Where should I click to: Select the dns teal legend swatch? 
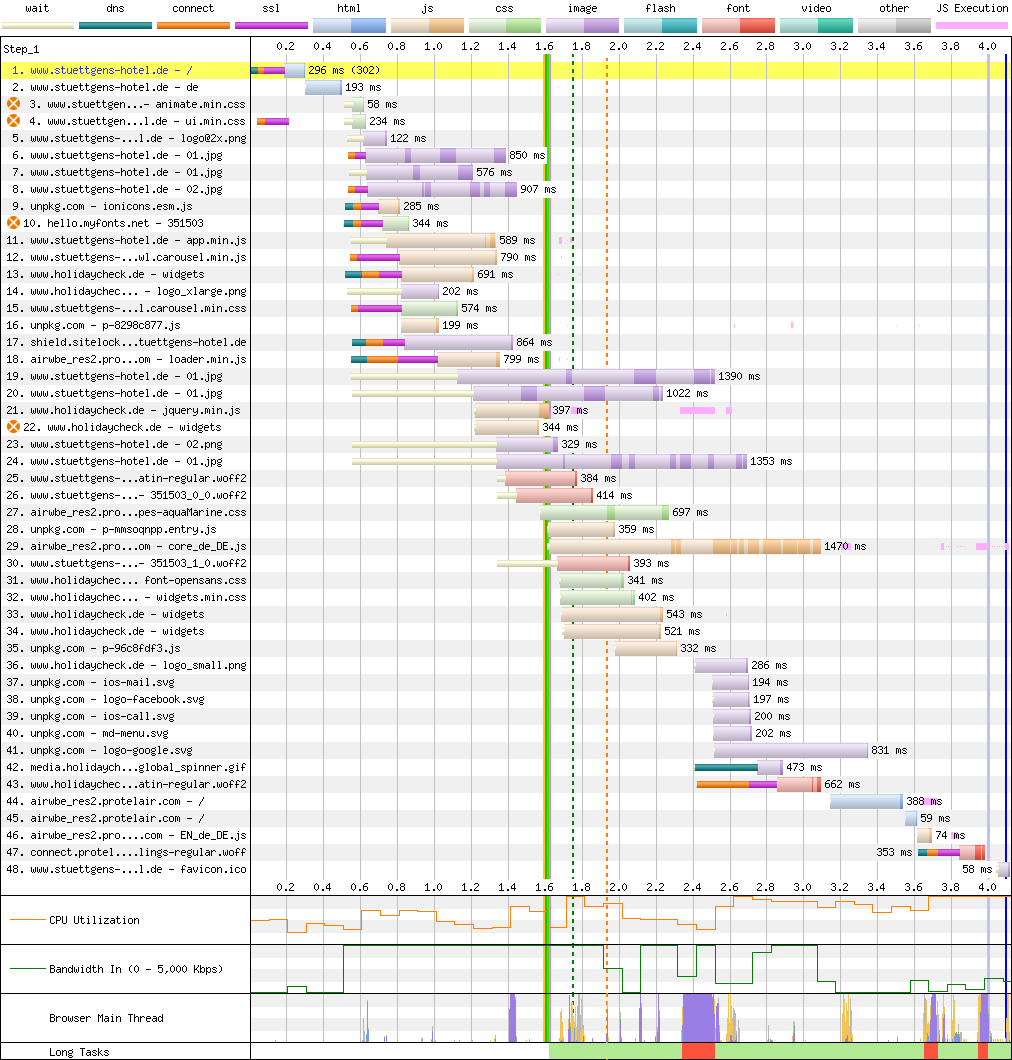pyautogui.click(x=116, y=26)
